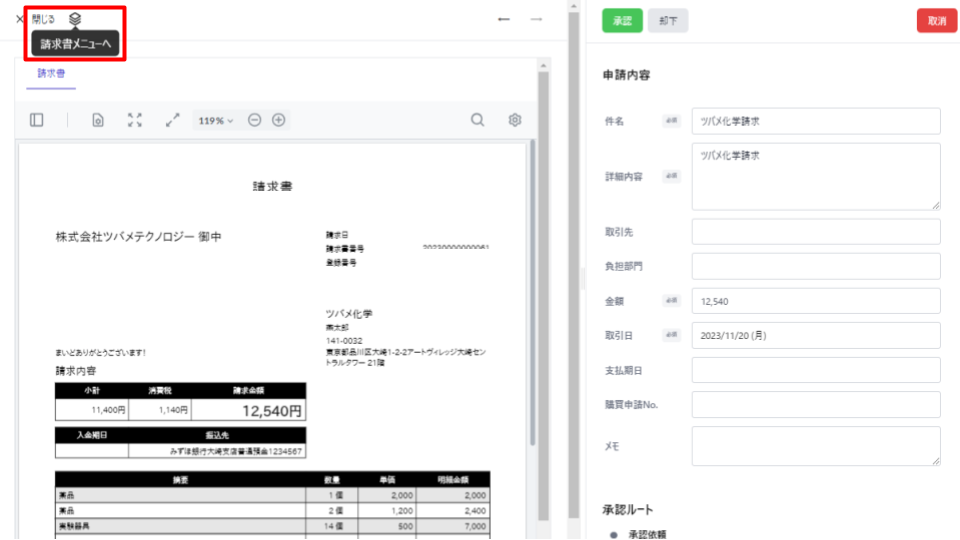Image resolution: width=960 pixels, height=540 pixels.
Task: Click the green 承認 button
Action: tap(622, 20)
